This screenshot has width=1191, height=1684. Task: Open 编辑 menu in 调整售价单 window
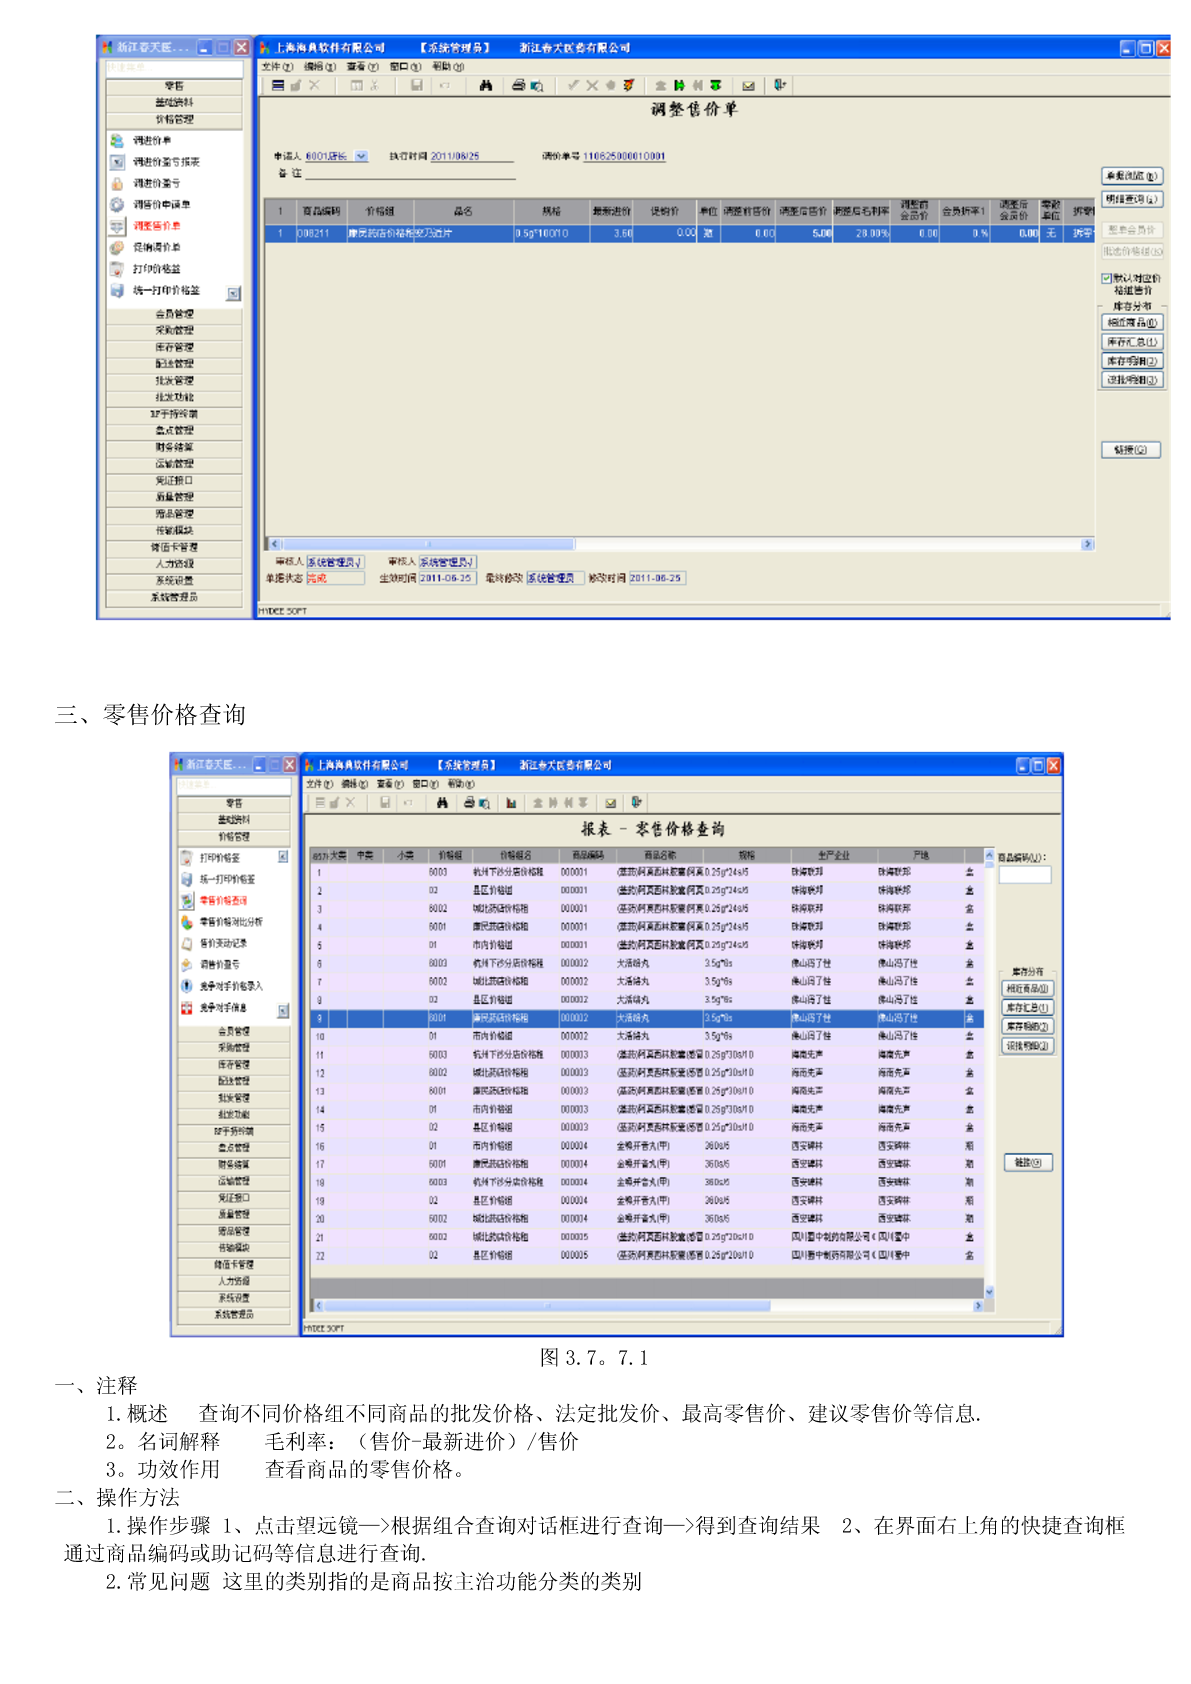pyautogui.click(x=320, y=67)
